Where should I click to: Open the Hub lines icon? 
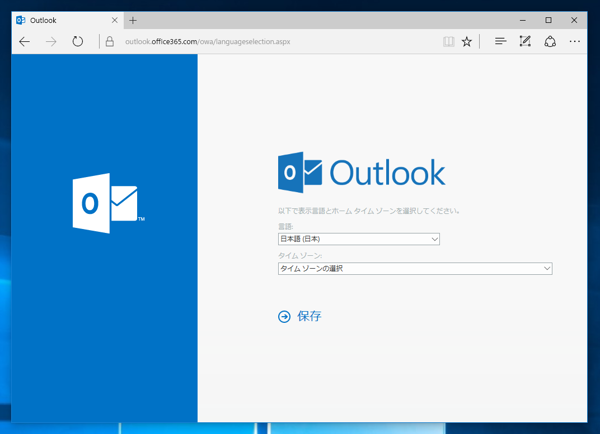[x=500, y=41]
